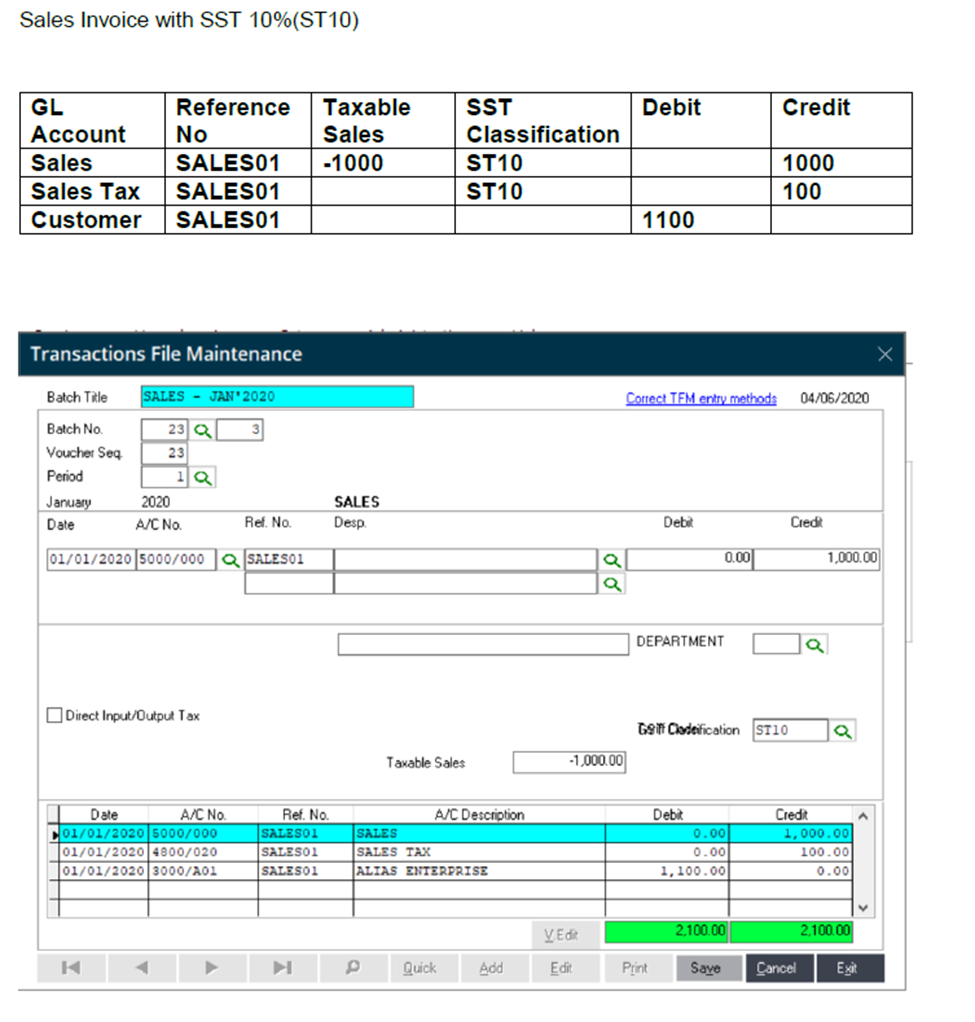
Task: Click the search magnifier in bottom toolbar
Action: click(353, 968)
